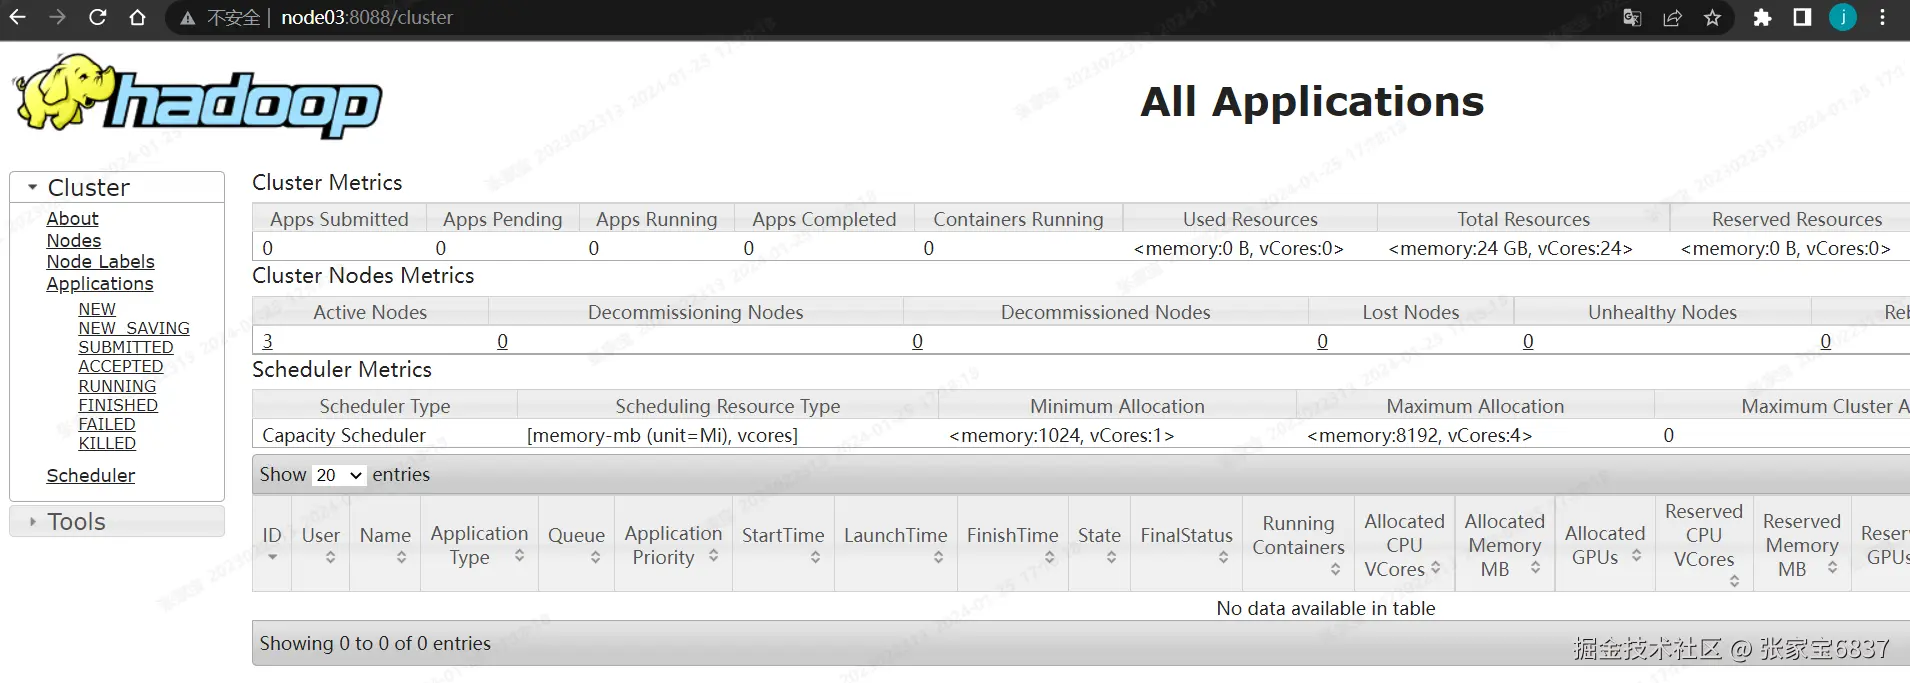
Task: Open the browser three-dot menu
Action: click(x=1882, y=18)
